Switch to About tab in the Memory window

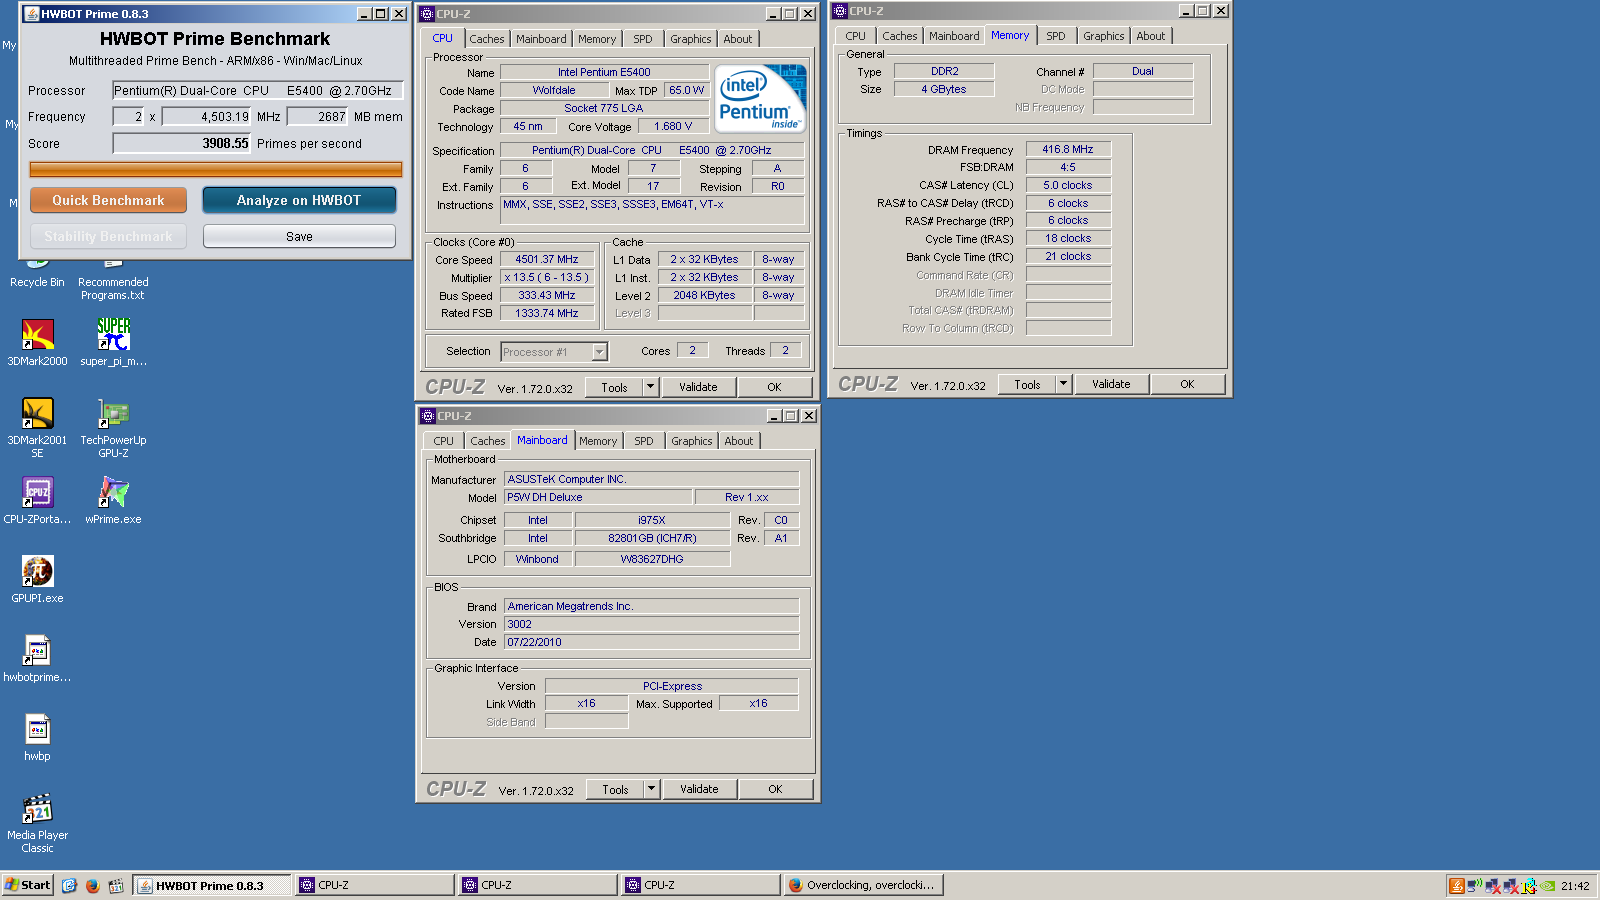click(1151, 36)
